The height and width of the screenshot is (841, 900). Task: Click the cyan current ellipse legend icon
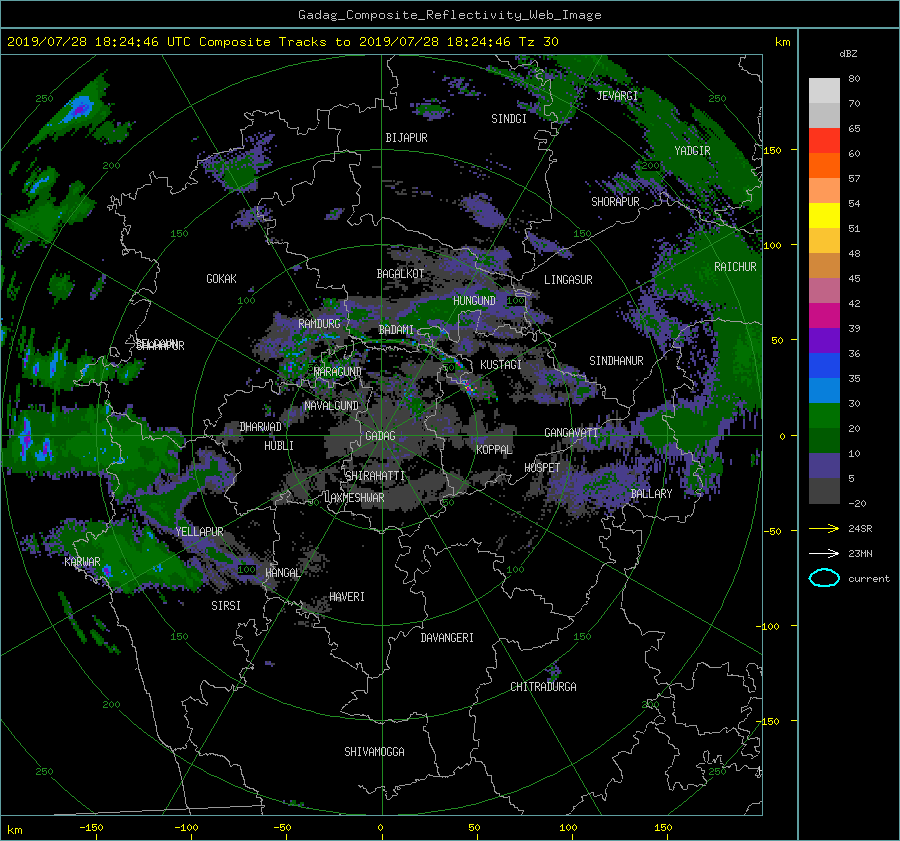[824, 578]
